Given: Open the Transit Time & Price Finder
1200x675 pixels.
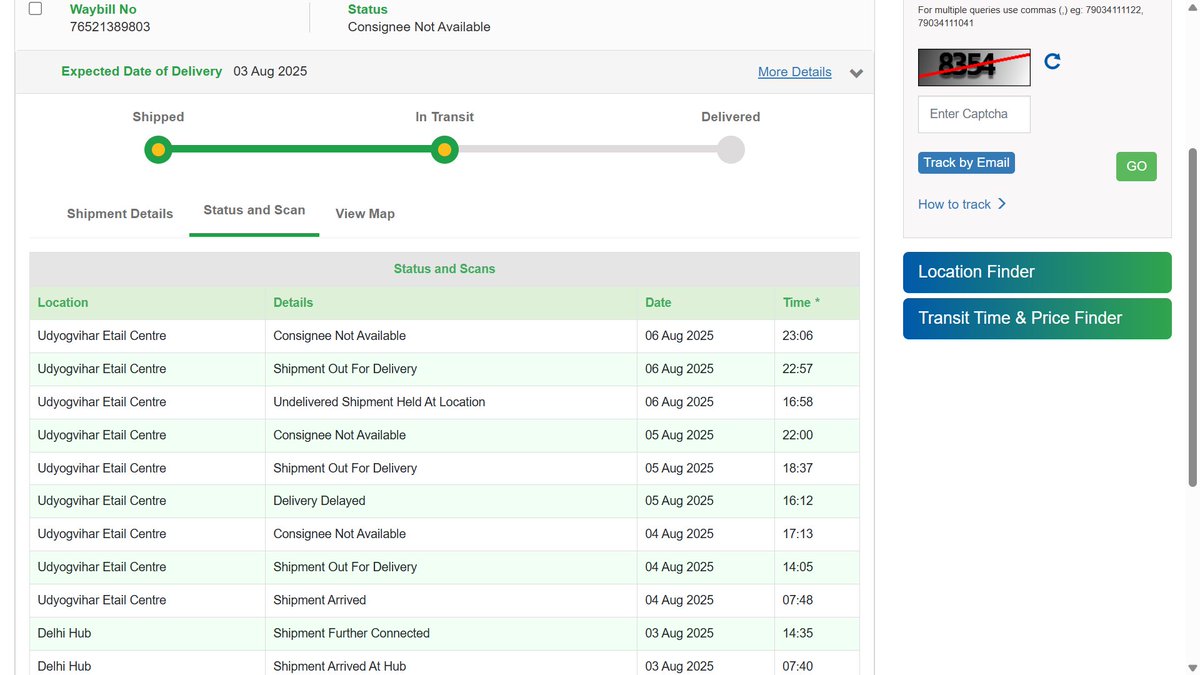Looking at the screenshot, I should (x=1036, y=319).
